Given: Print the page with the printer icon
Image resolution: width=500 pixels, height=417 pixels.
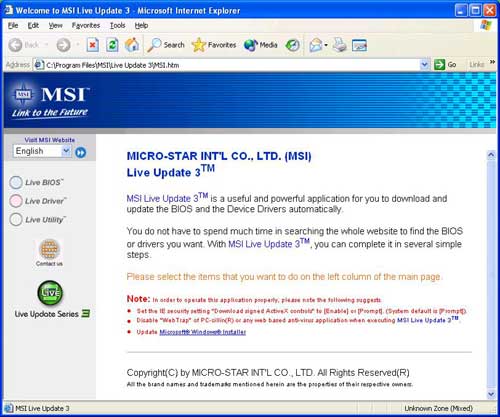Looking at the screenshot, I should coord(340,45).
